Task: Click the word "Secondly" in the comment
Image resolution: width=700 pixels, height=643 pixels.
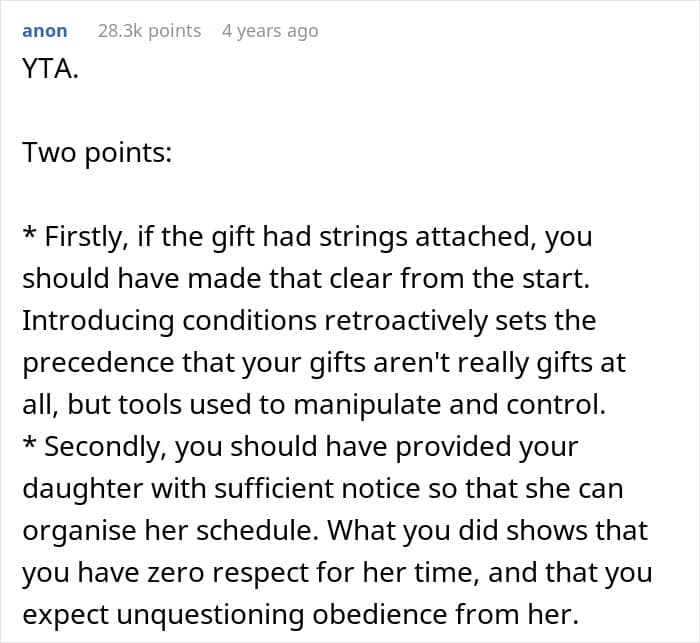Action: pos(109,447)
